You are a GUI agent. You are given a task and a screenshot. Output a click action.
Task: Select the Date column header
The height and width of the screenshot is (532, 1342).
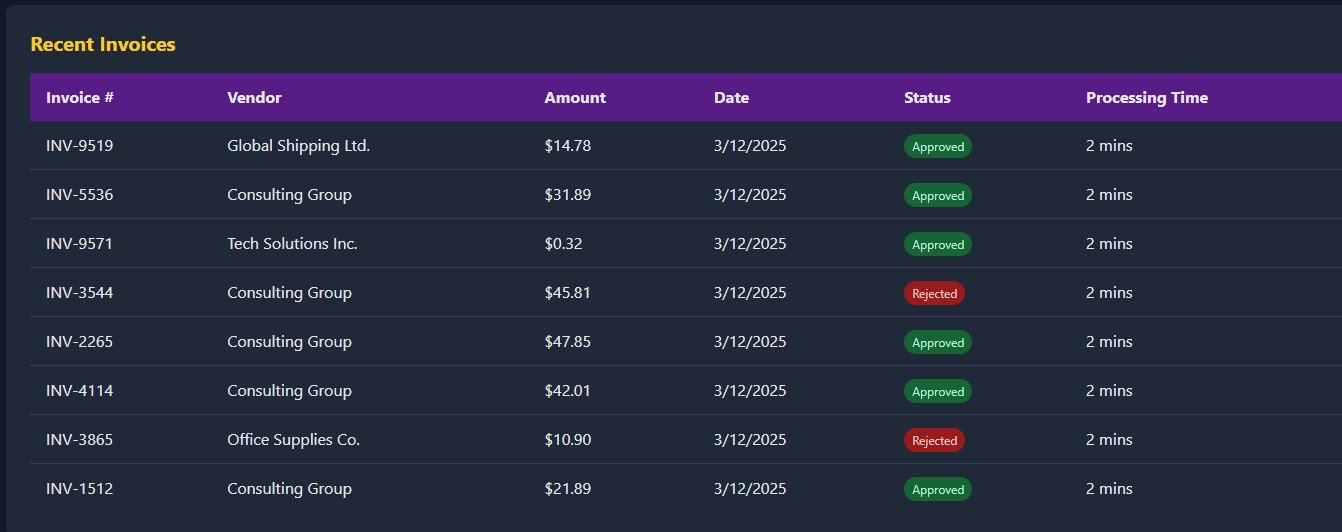(731, 98)
